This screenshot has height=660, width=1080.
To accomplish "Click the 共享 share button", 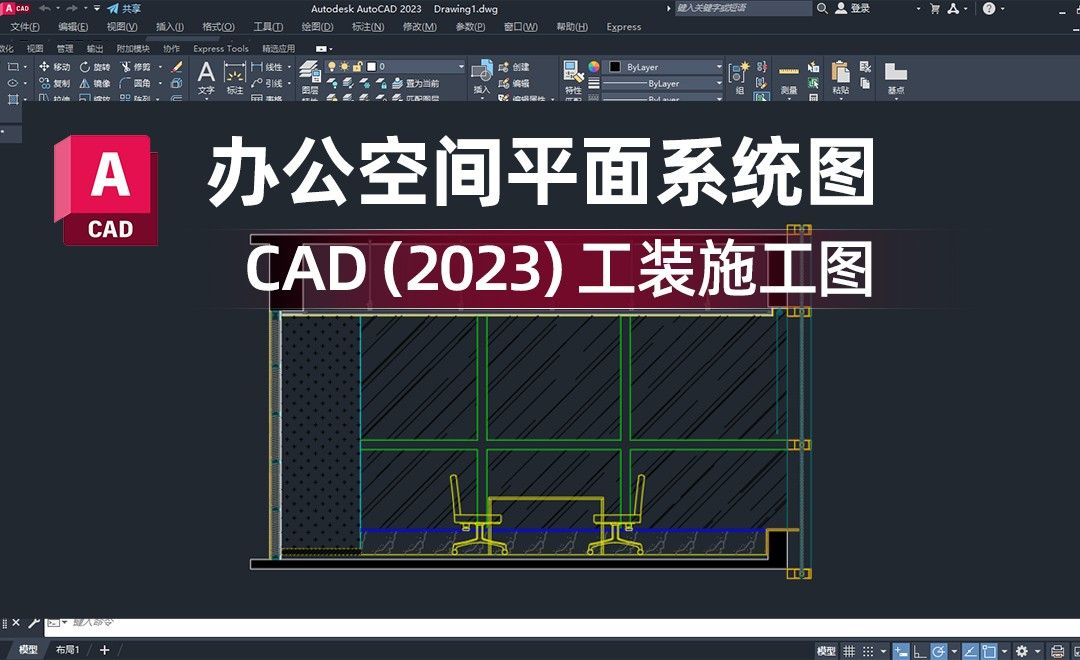I will 124,8.
